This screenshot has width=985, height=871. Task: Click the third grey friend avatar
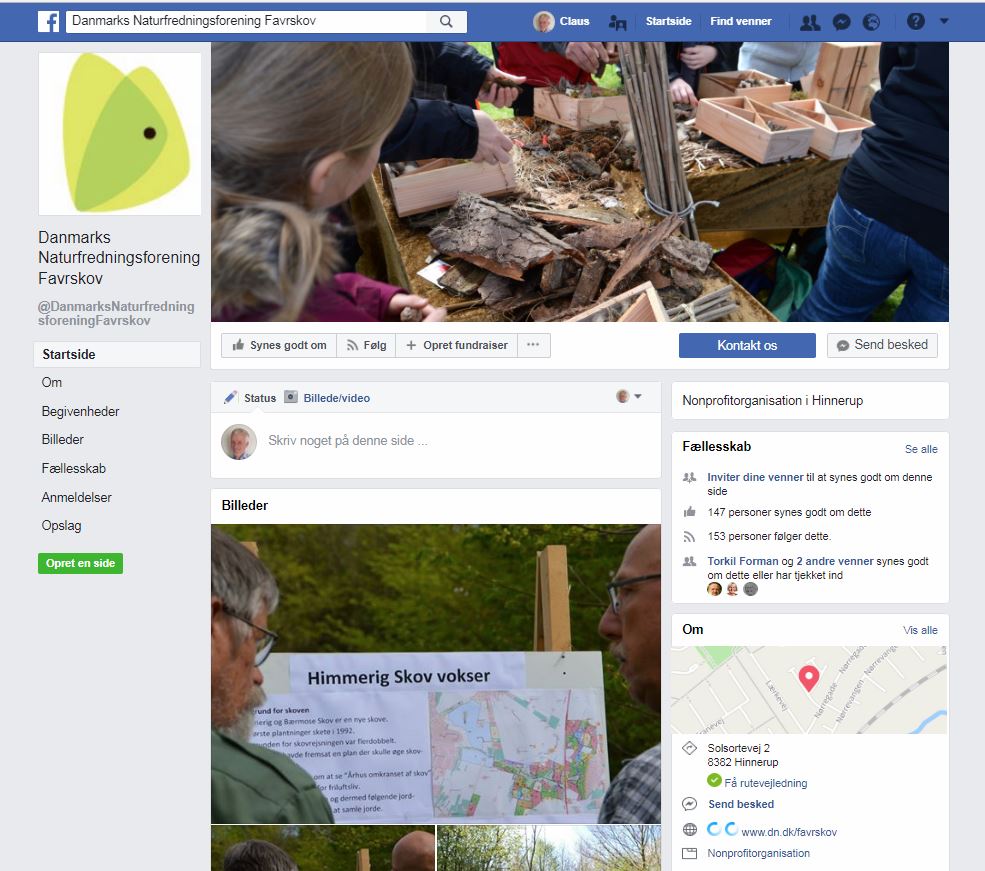coord(751,589)
